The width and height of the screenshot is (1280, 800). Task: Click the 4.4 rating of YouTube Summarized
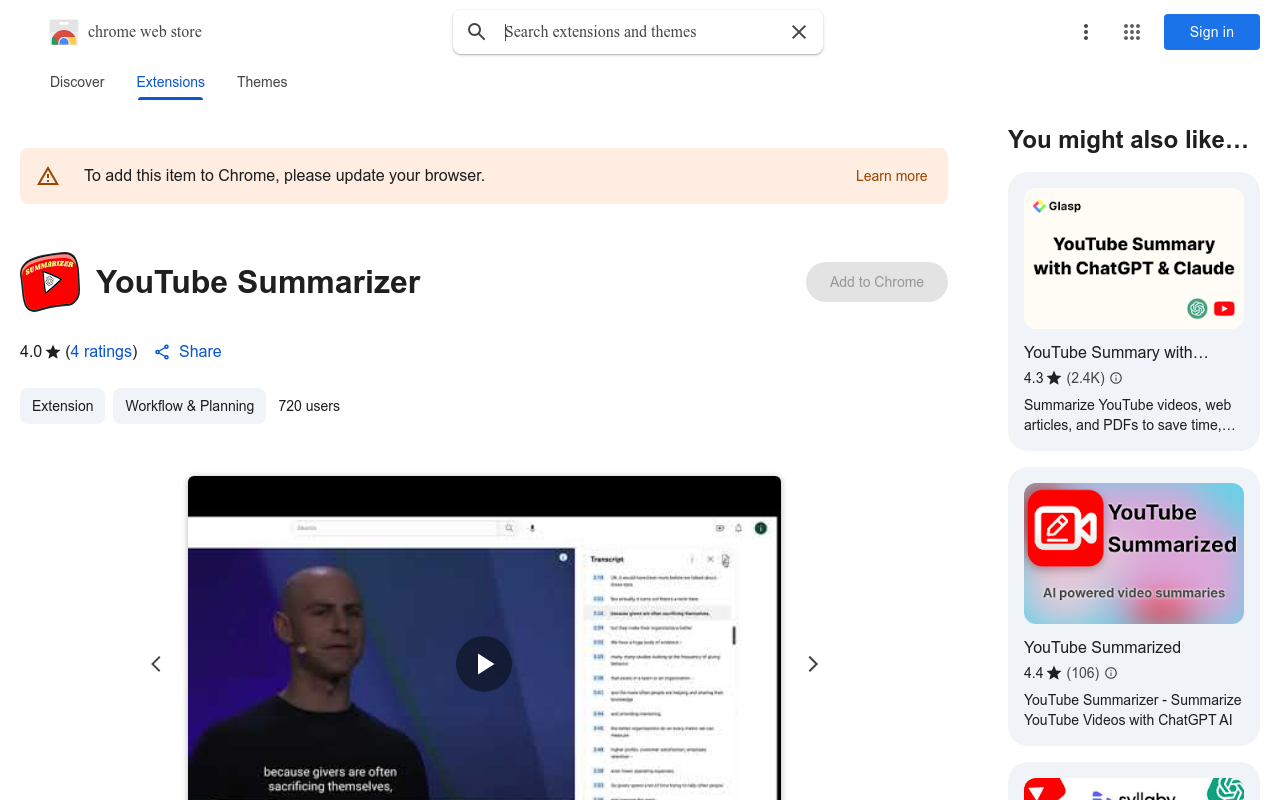click(x=1042, y=673)
